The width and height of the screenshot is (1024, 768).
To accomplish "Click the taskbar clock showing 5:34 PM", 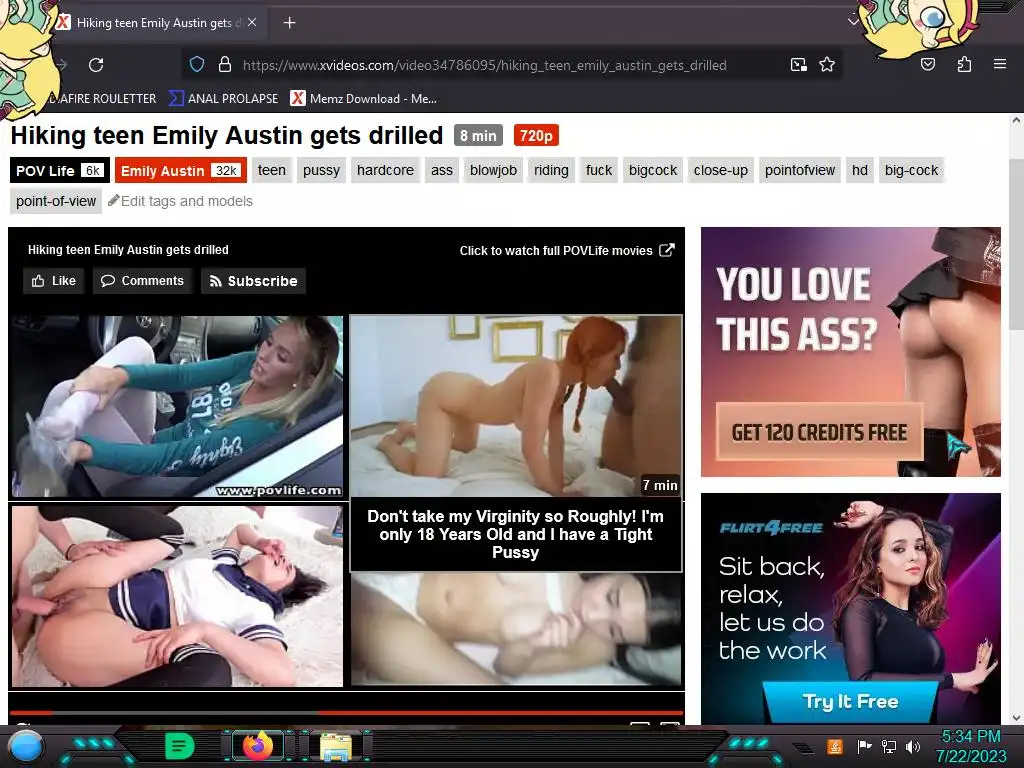I will 971,746.
